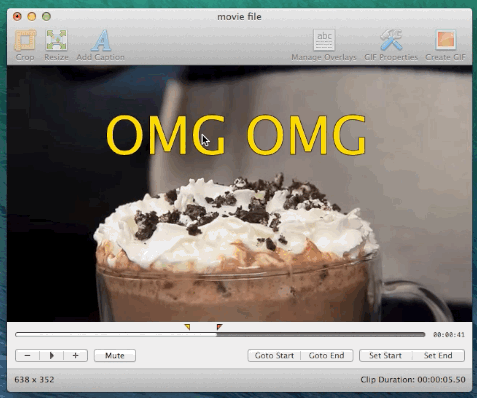Click the dark unplayed part of the timeline slider
The width and height of the screenshot is (477, 398).
point(321,334)
